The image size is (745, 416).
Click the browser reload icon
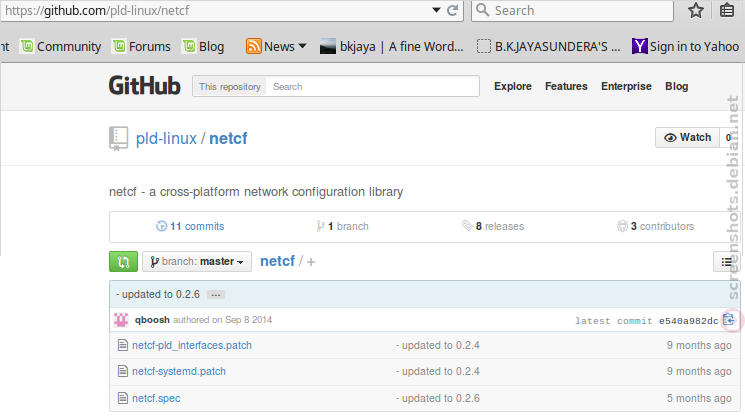[x=452, y=10]
